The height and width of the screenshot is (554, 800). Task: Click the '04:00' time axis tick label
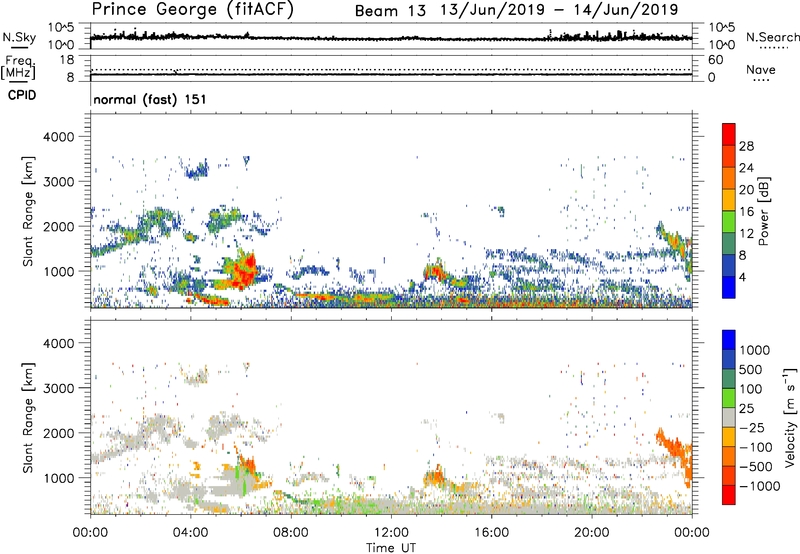click(x=190, y=533)
